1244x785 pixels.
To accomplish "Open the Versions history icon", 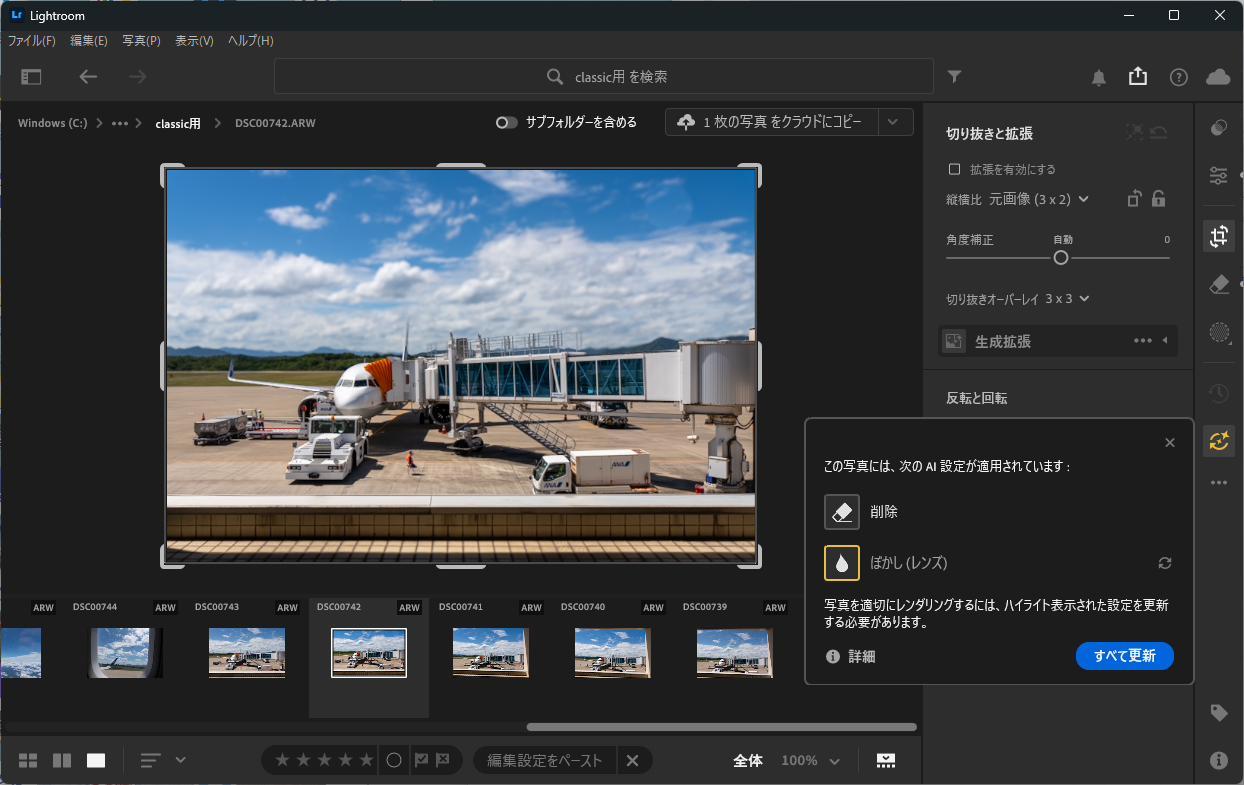I will [x=1219, y=393].
